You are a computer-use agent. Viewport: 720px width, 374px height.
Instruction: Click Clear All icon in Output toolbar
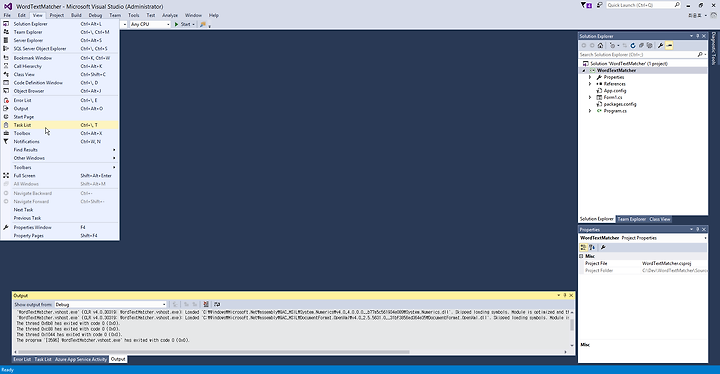point(206,304)
